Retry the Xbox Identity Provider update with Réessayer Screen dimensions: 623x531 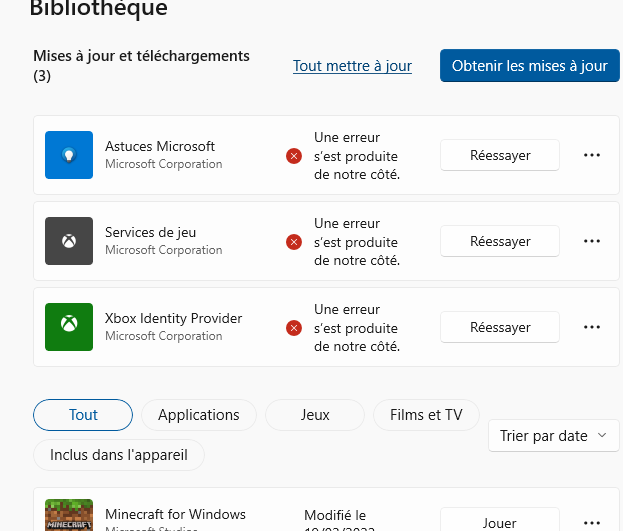coord(500,327)
